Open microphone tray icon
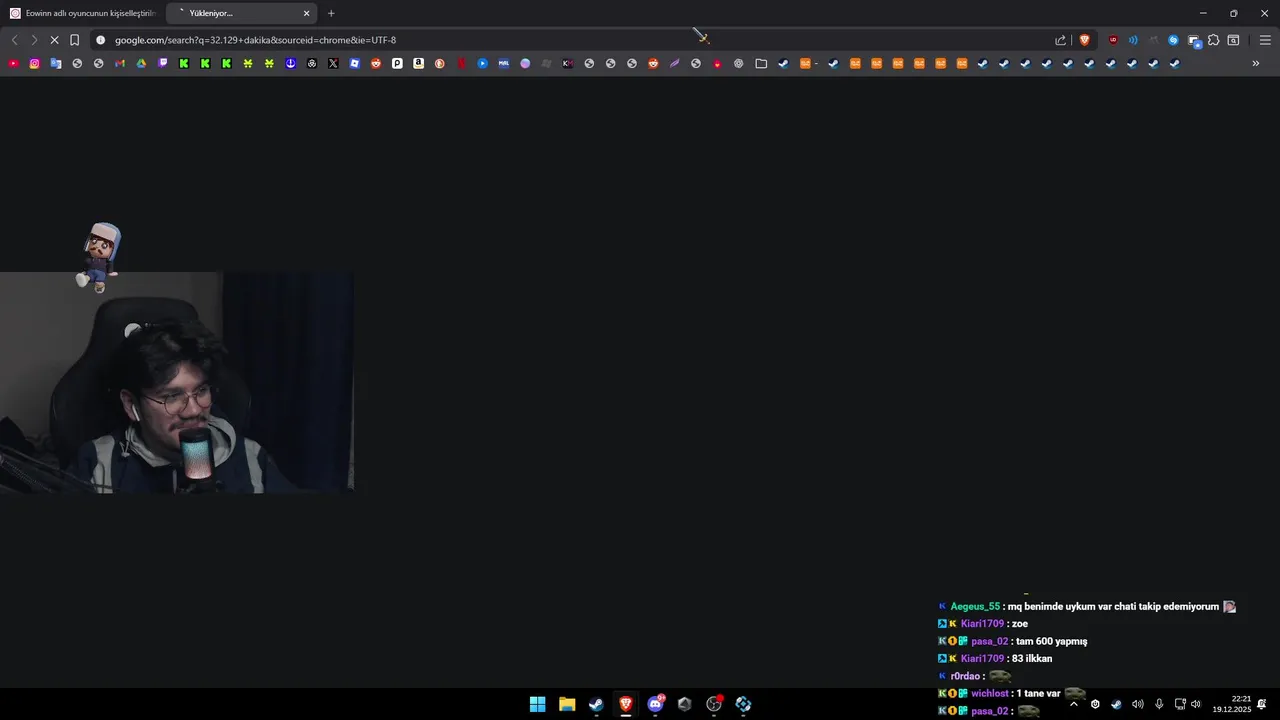Viewport: 1280px width, 720px height. pos(1159,704)
